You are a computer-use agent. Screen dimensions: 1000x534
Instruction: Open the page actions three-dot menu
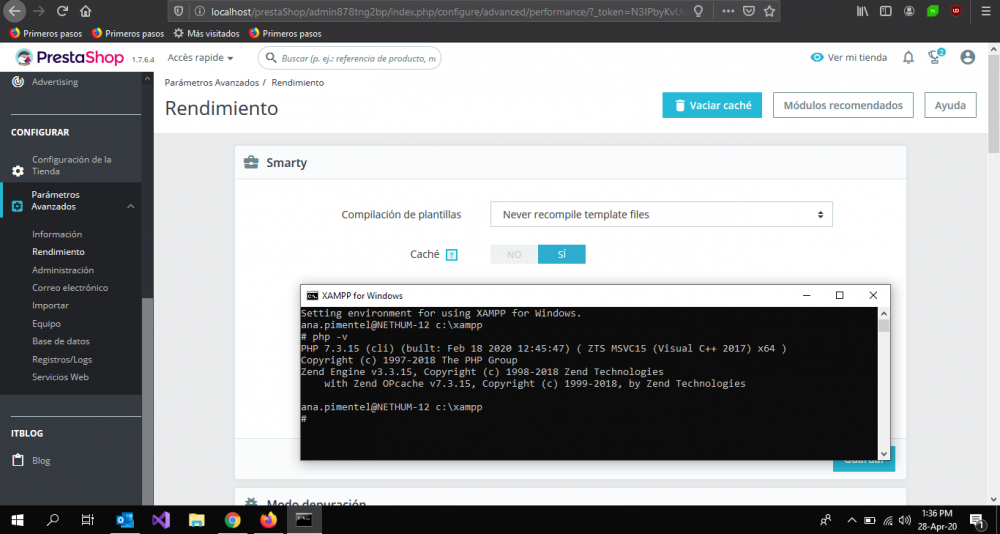(x=728, y=11)
